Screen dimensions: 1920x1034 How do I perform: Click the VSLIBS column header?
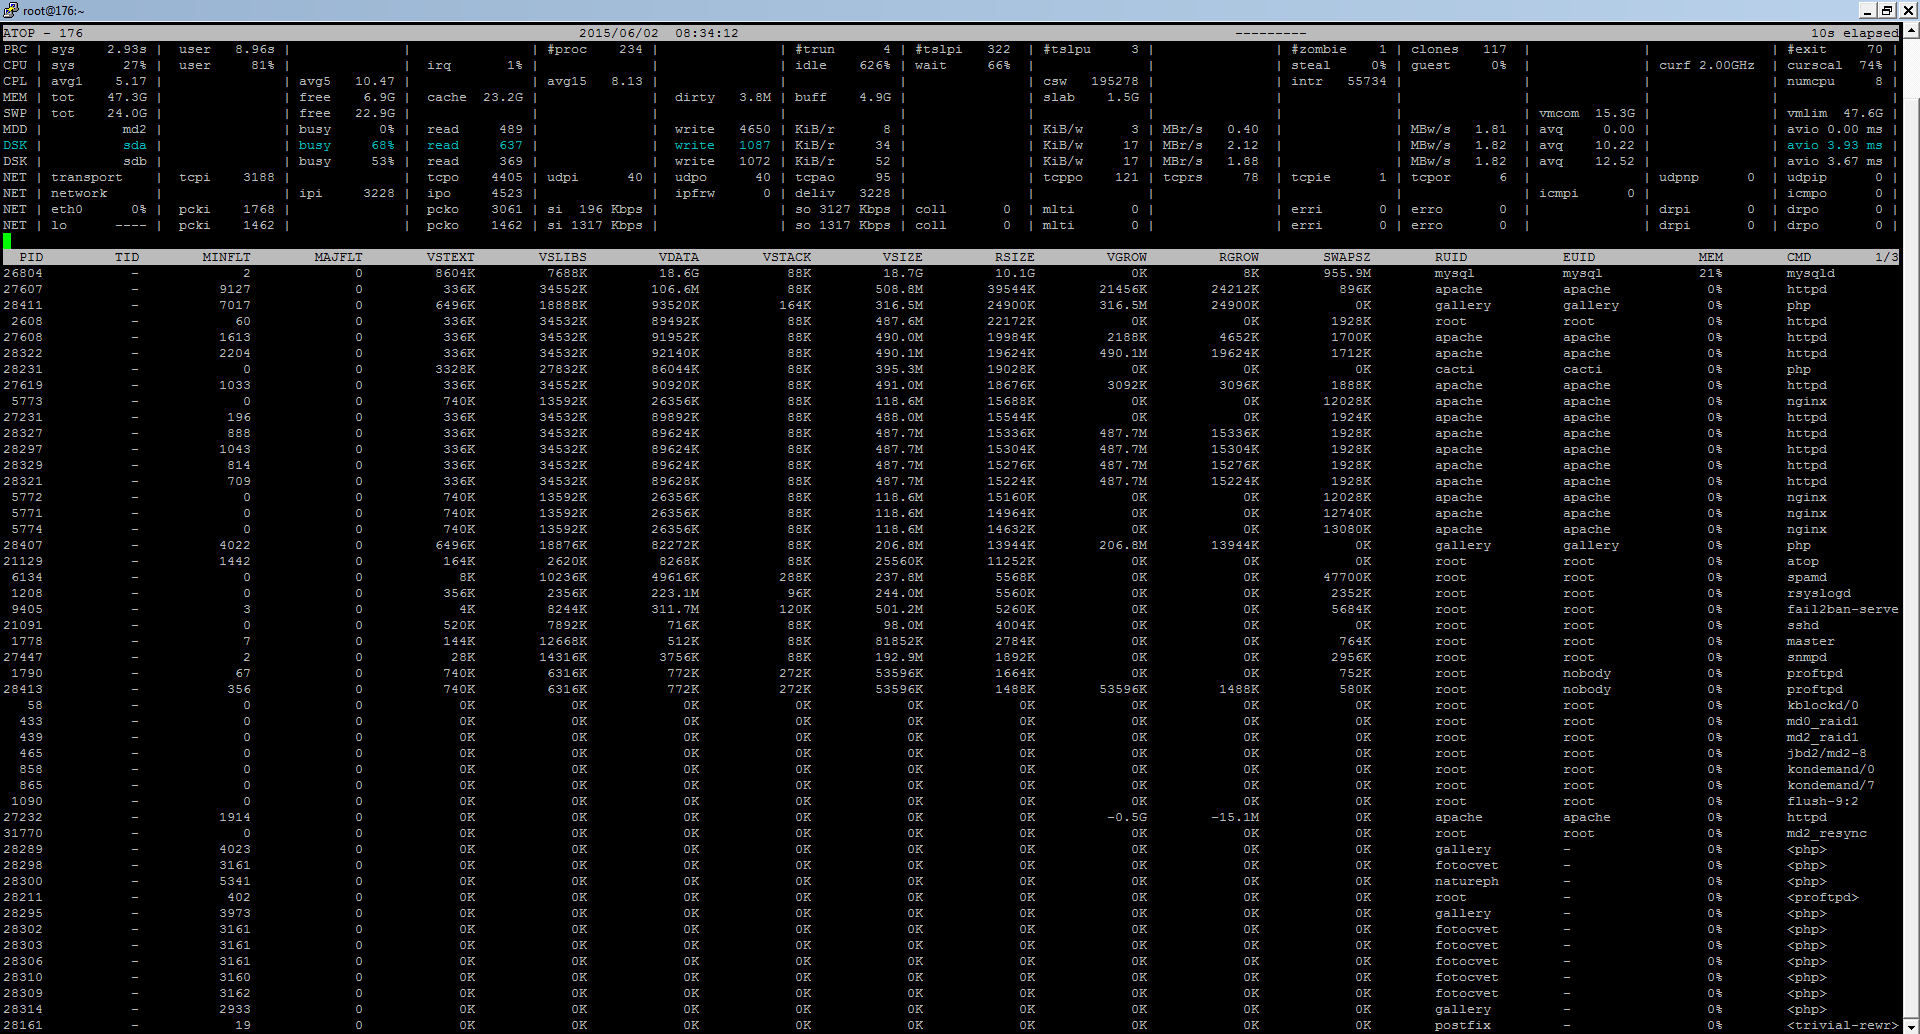click(x=563, y=257)
